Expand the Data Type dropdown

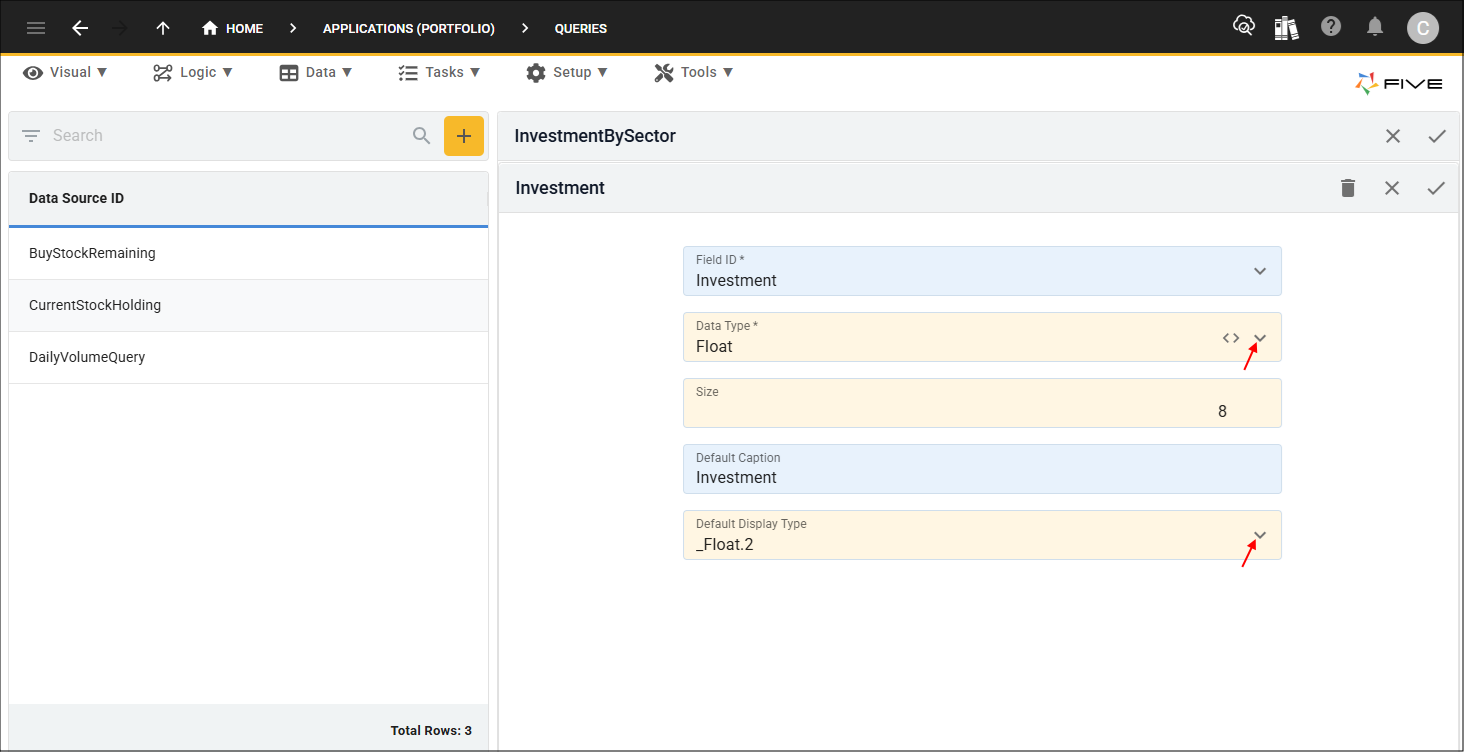[1260, 338]
